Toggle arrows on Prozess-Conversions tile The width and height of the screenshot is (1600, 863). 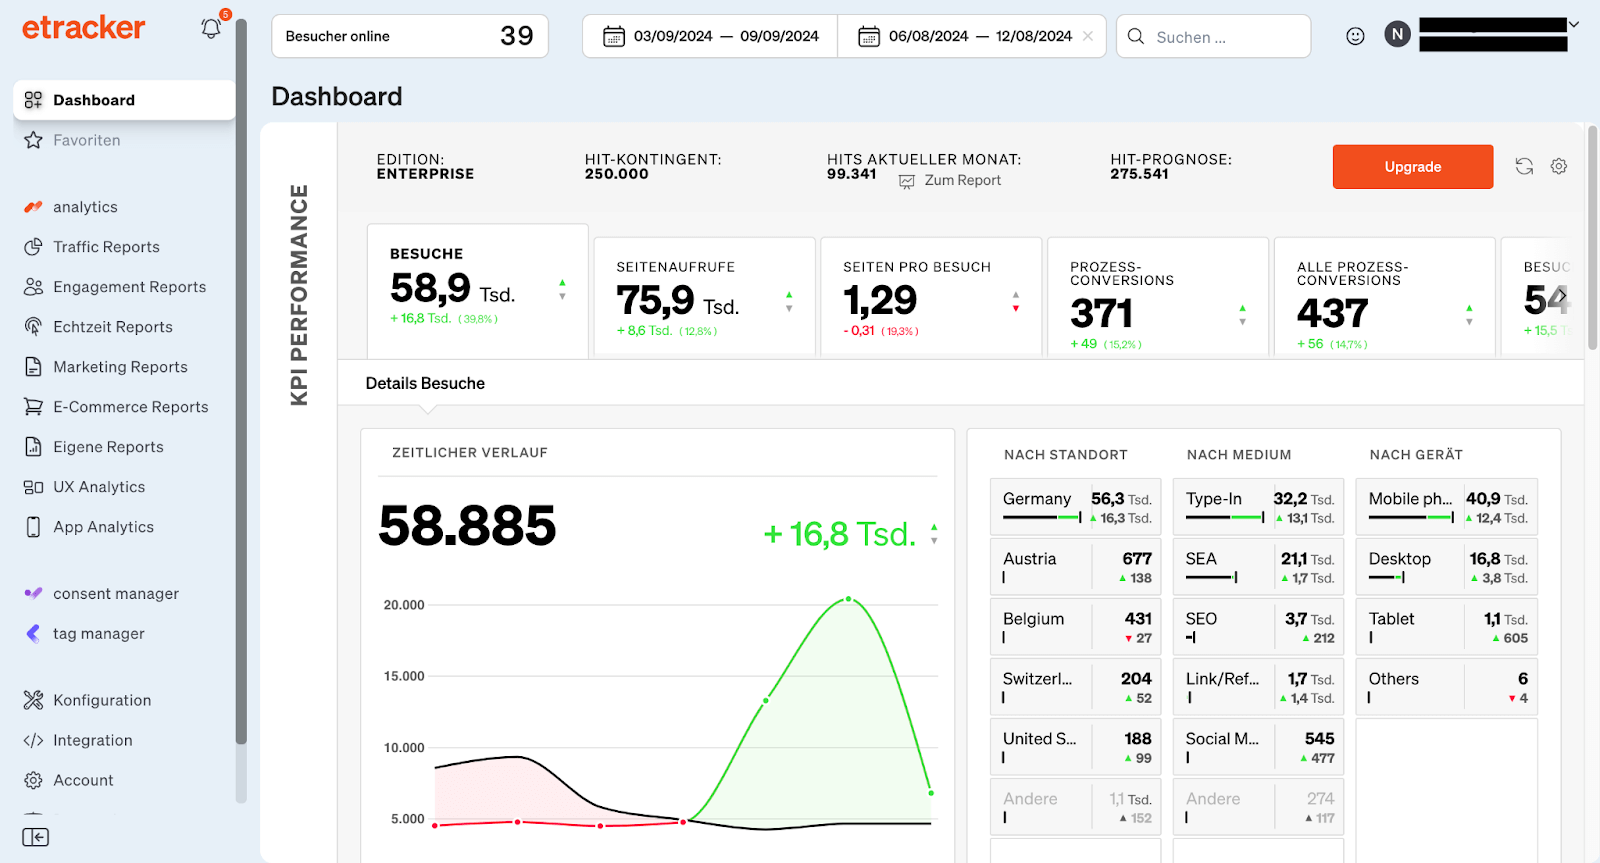pyautogui.click(x=1242, y=315)
